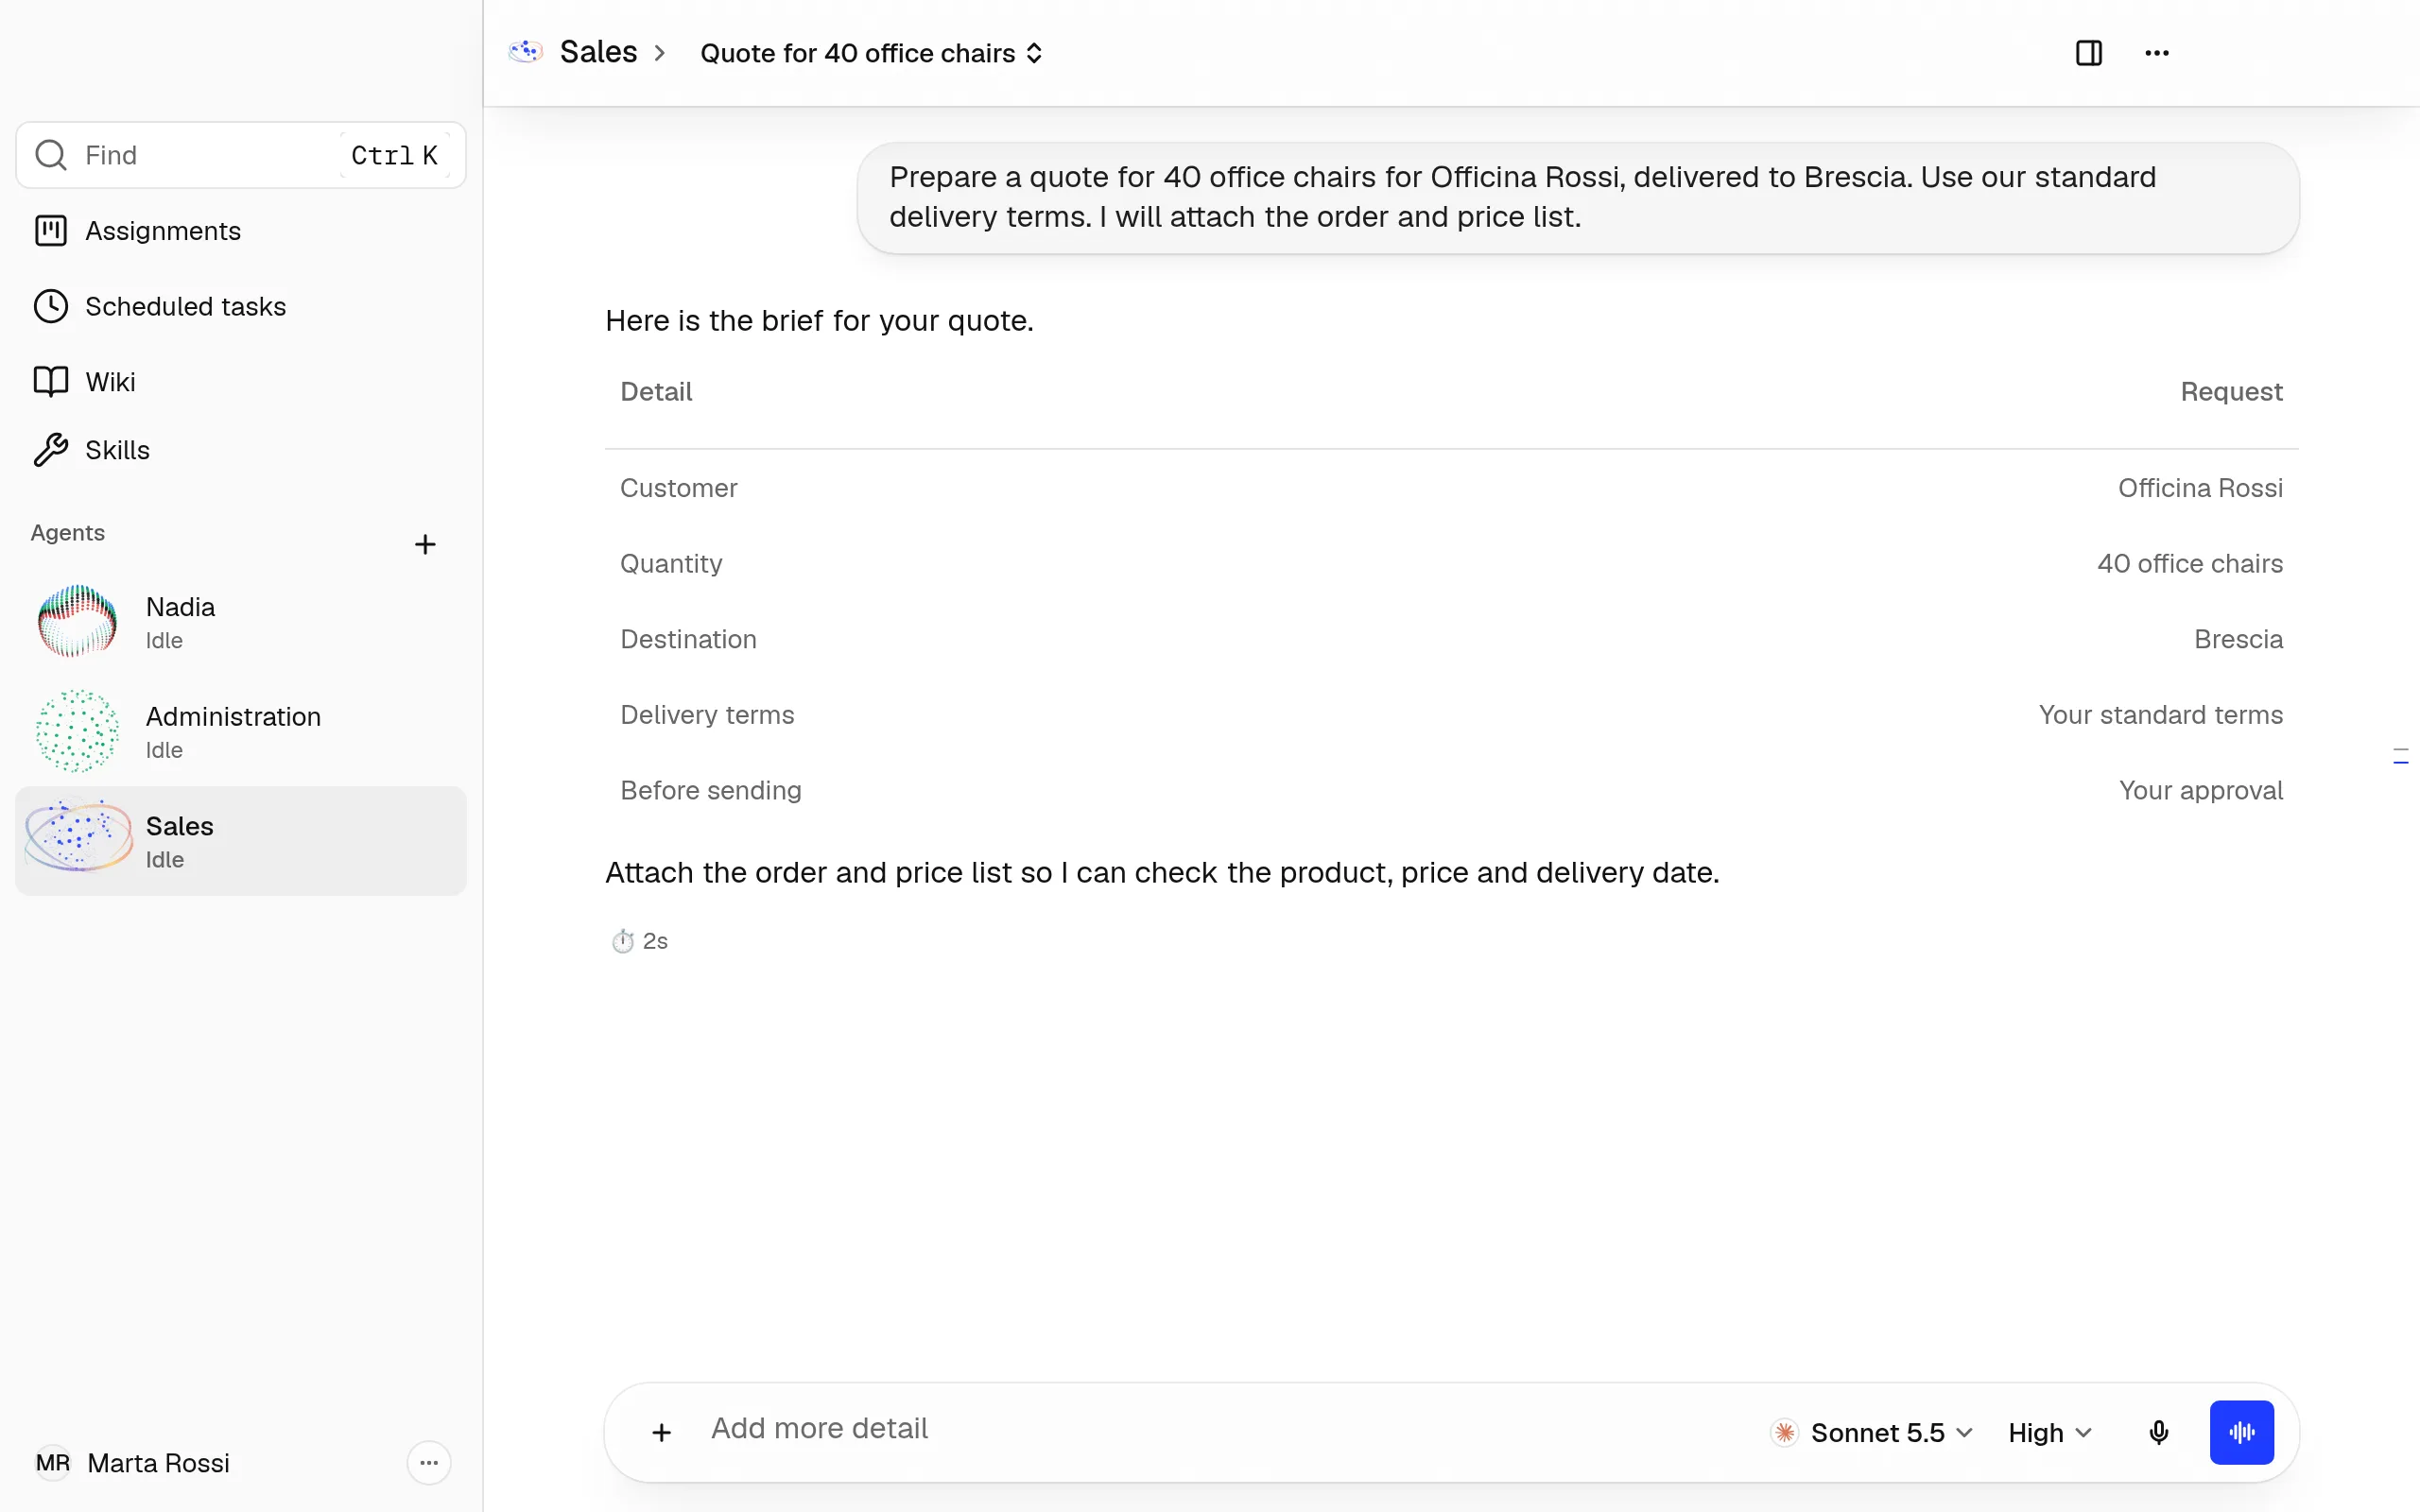Viewport: 2420px width, 1512px height.
Task: Open Assignments from the sidebar
Action: (x=240, y=231)
